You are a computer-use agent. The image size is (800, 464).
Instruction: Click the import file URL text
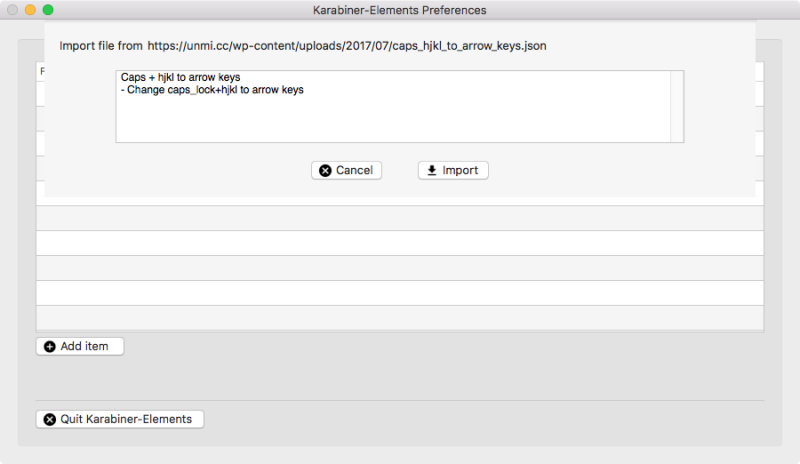click(347, 46)
